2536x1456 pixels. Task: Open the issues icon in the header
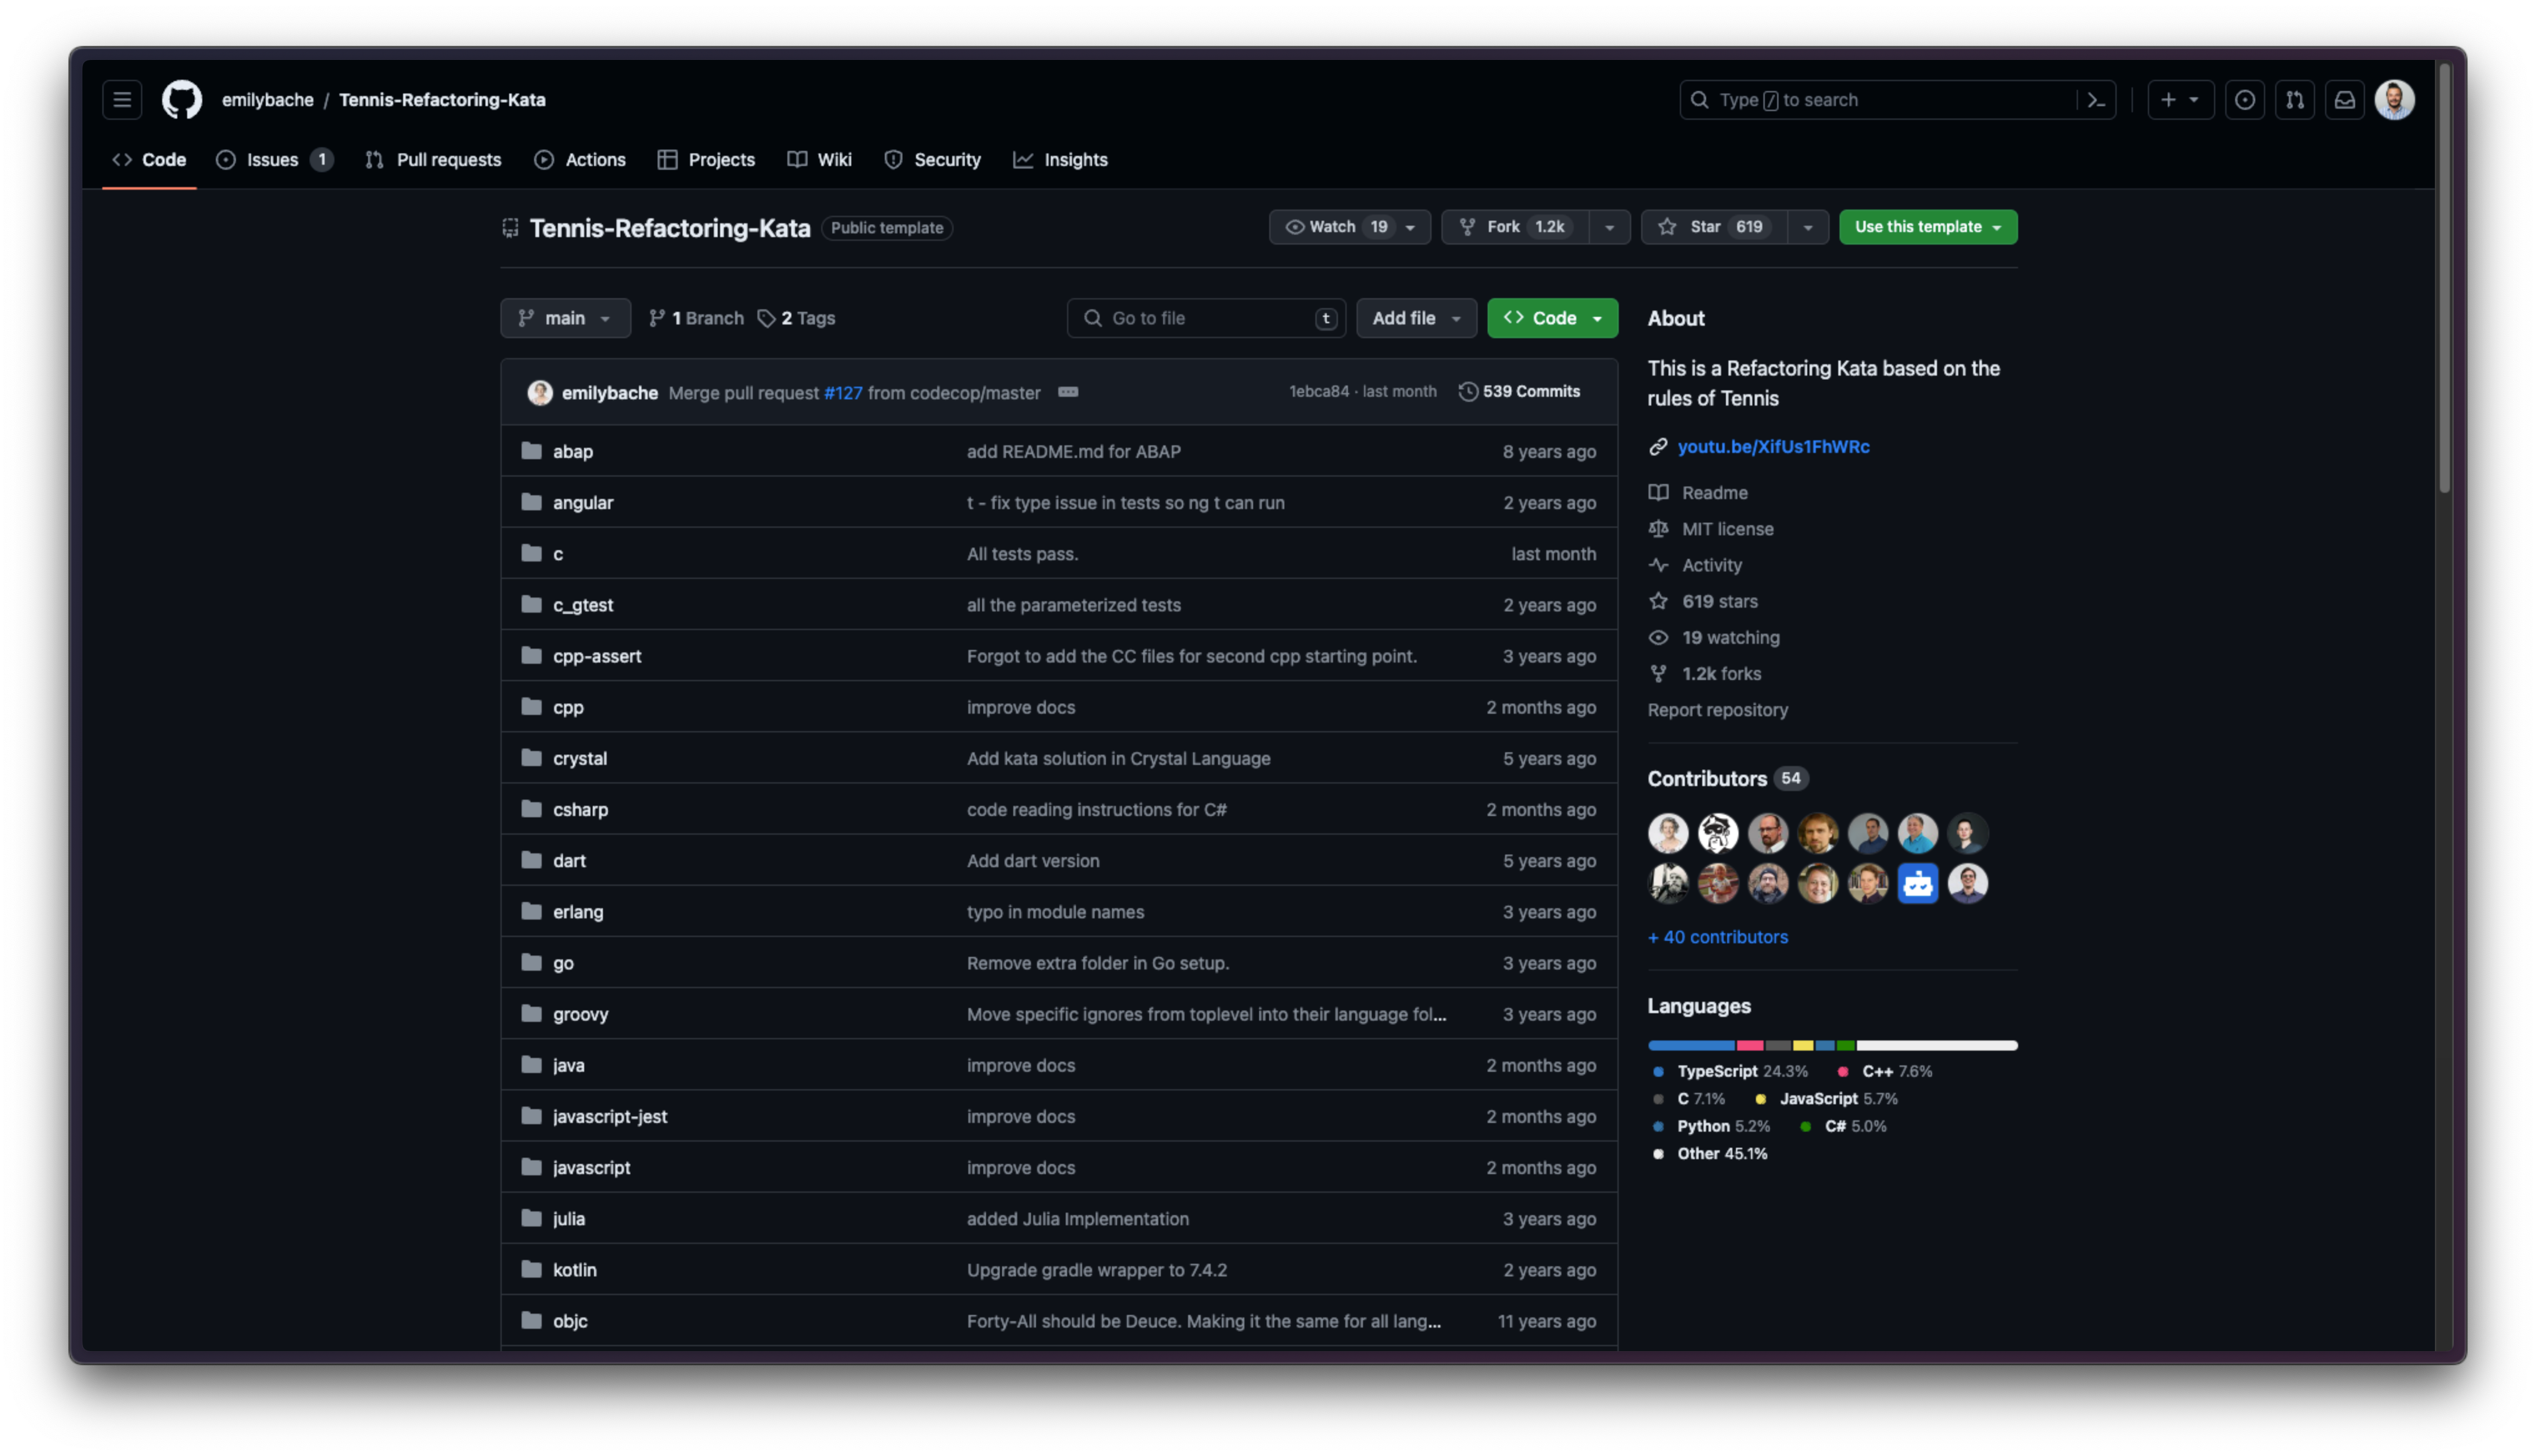(x=2244, y=100)
